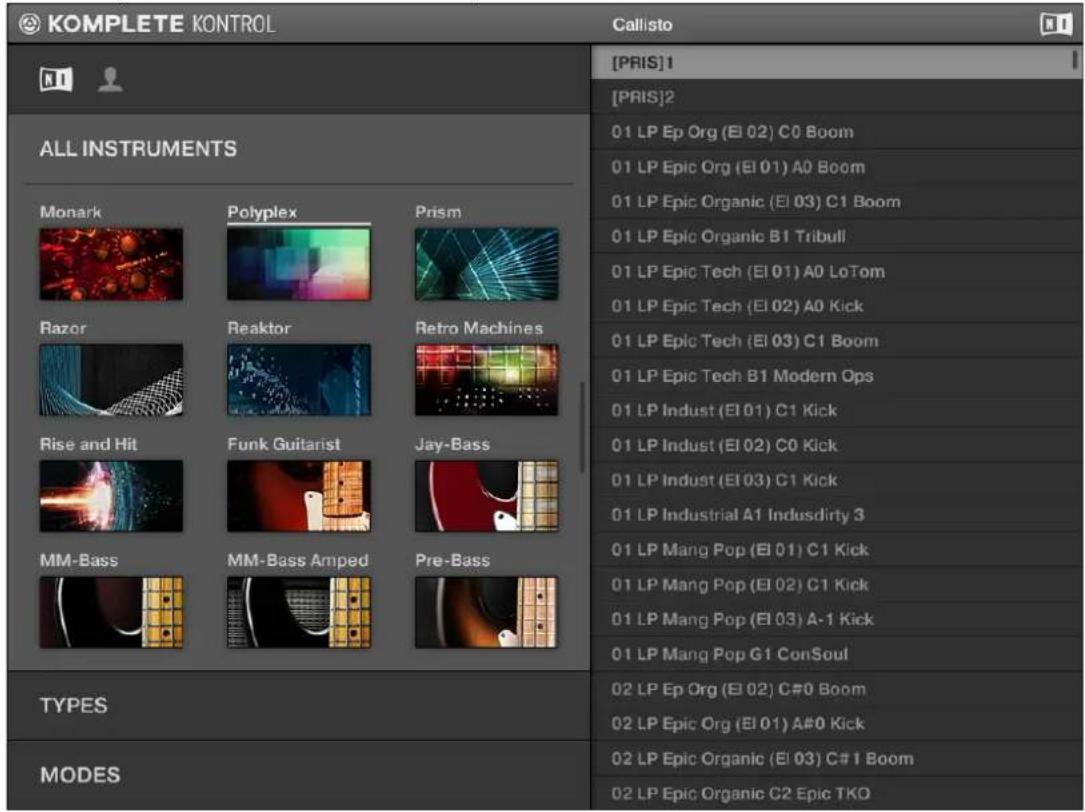This screenshot has width=1085, height=812.
Task: Choose 01 LP Indust (El 03) C1 Kick
Action: click(837, 480)
